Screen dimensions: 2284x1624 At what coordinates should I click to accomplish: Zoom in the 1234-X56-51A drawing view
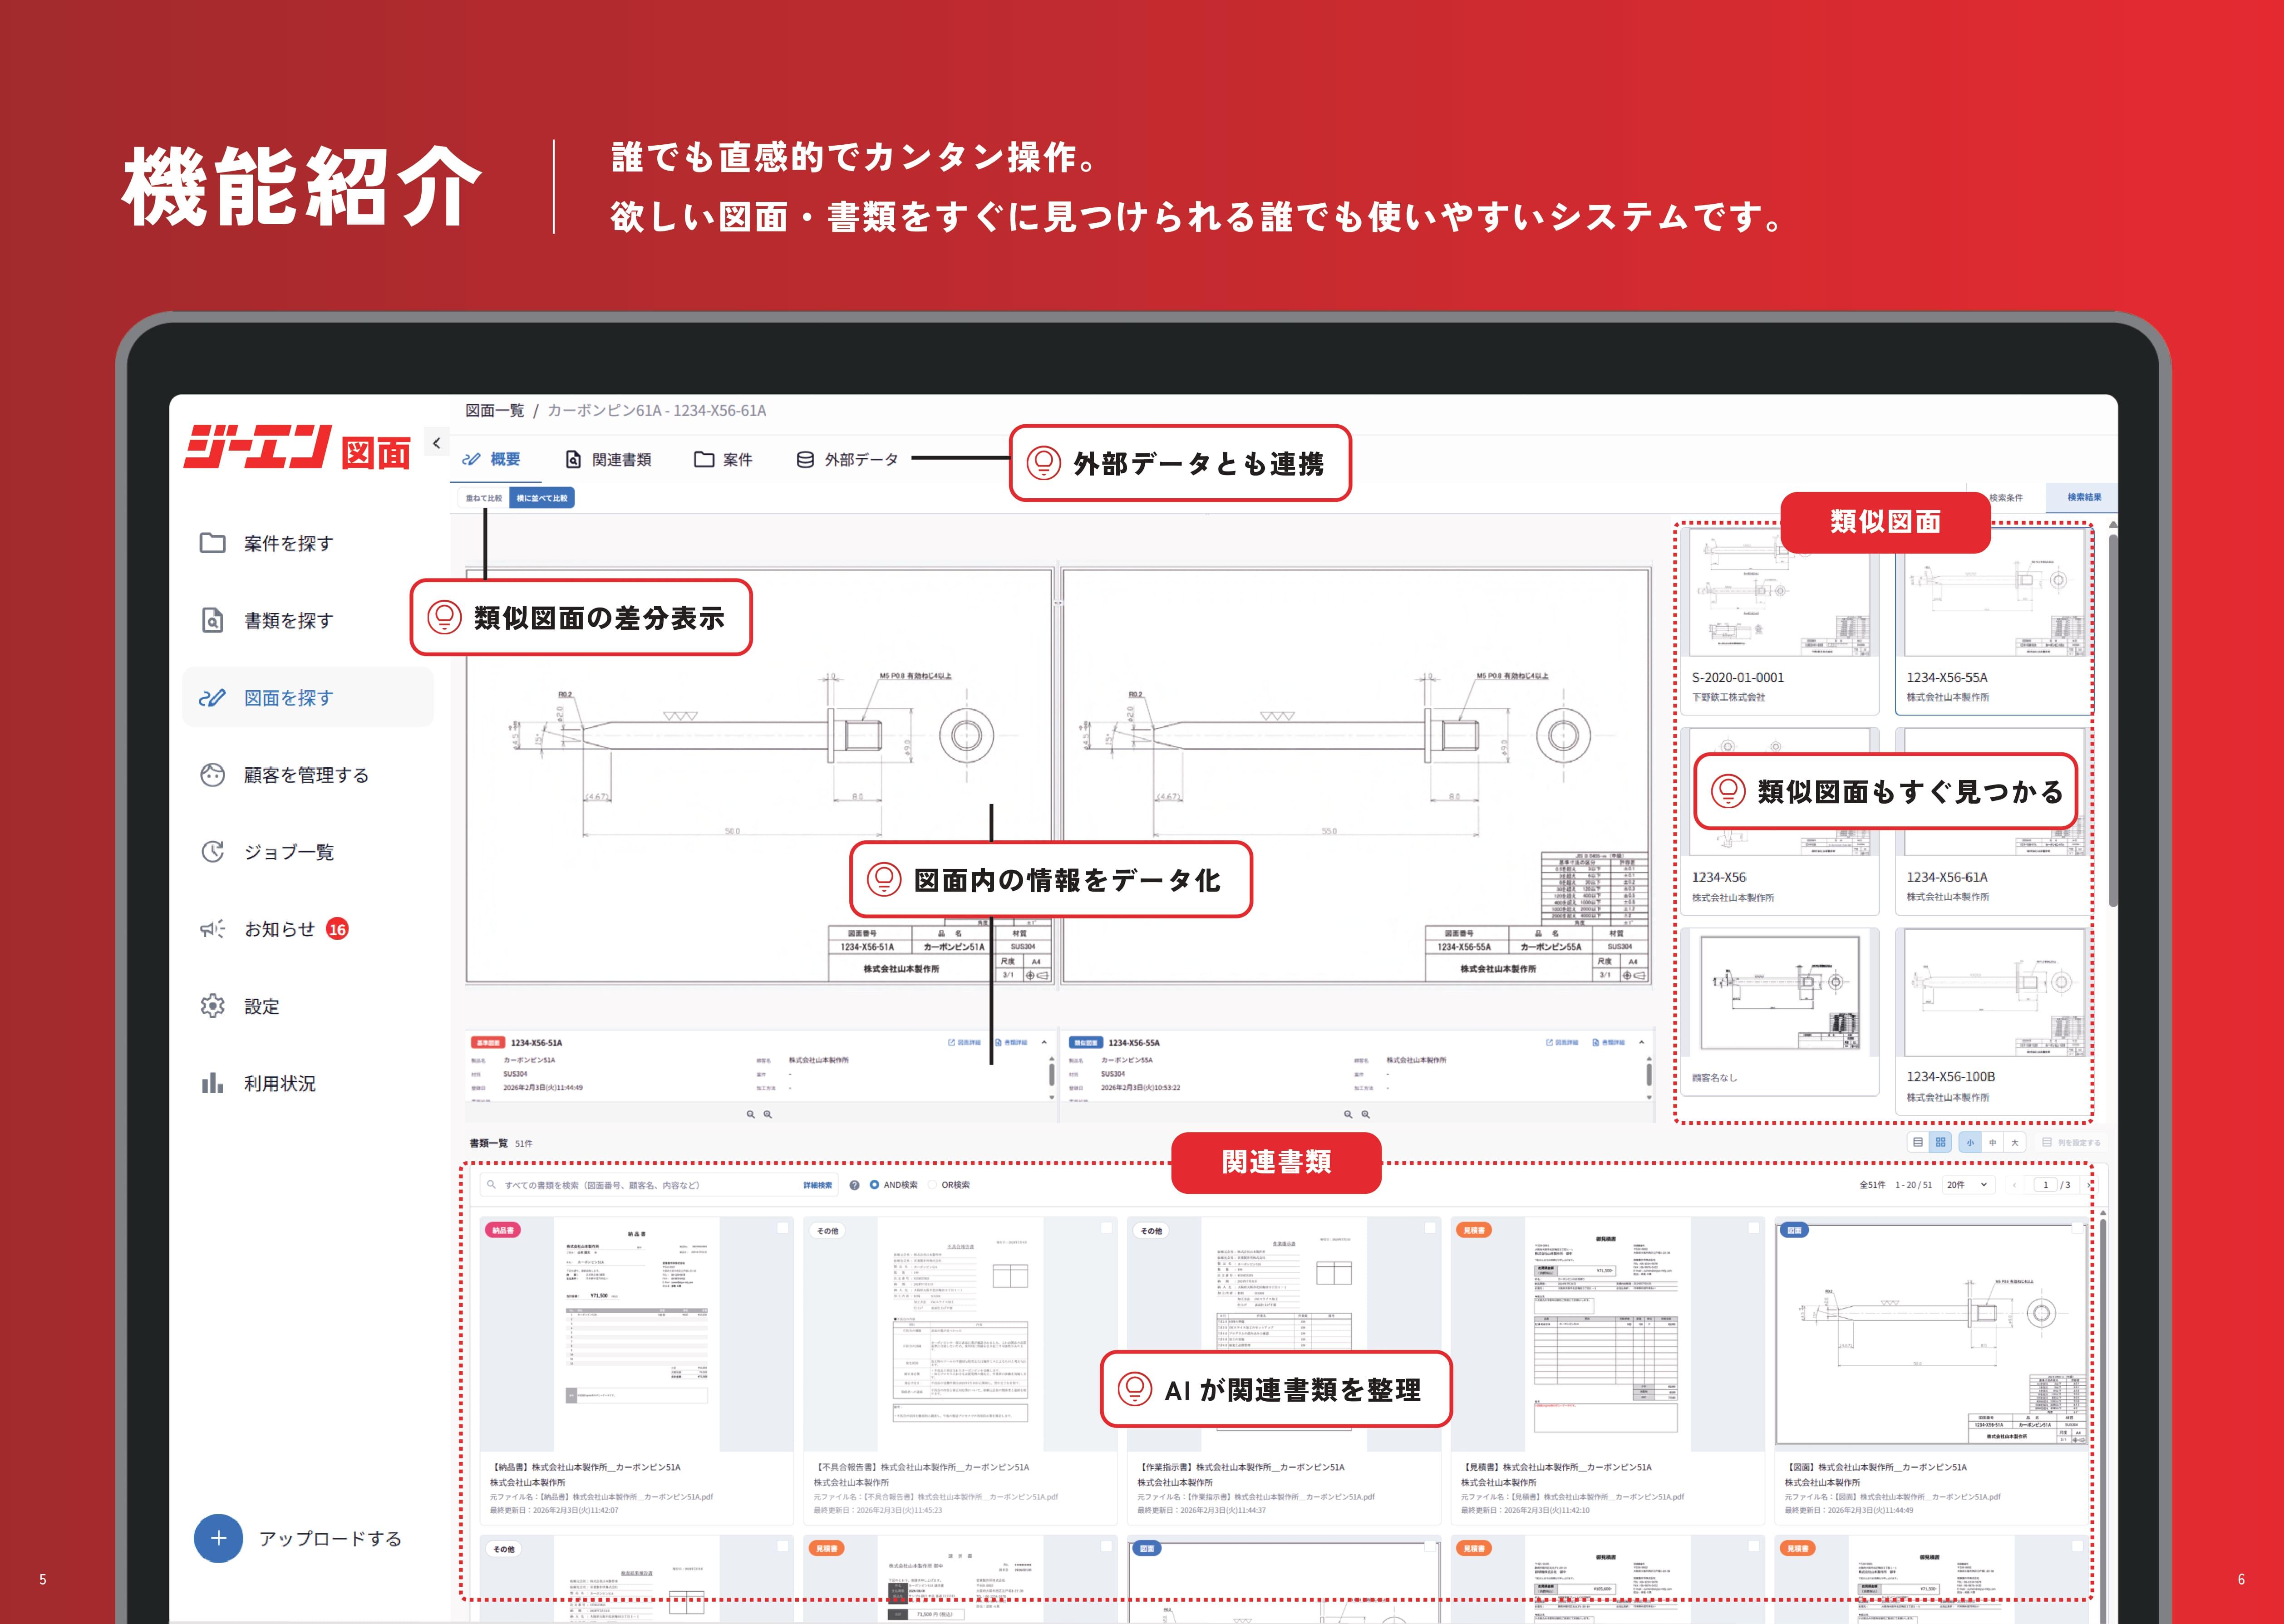point(768,1114)
